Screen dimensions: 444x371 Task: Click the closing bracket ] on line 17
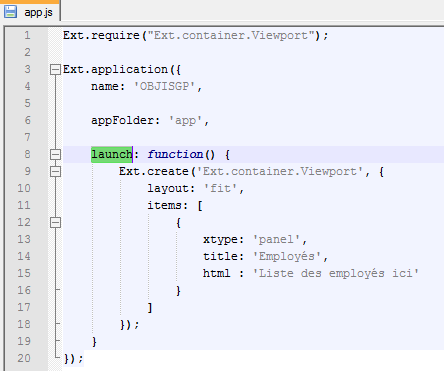[150, 307]
